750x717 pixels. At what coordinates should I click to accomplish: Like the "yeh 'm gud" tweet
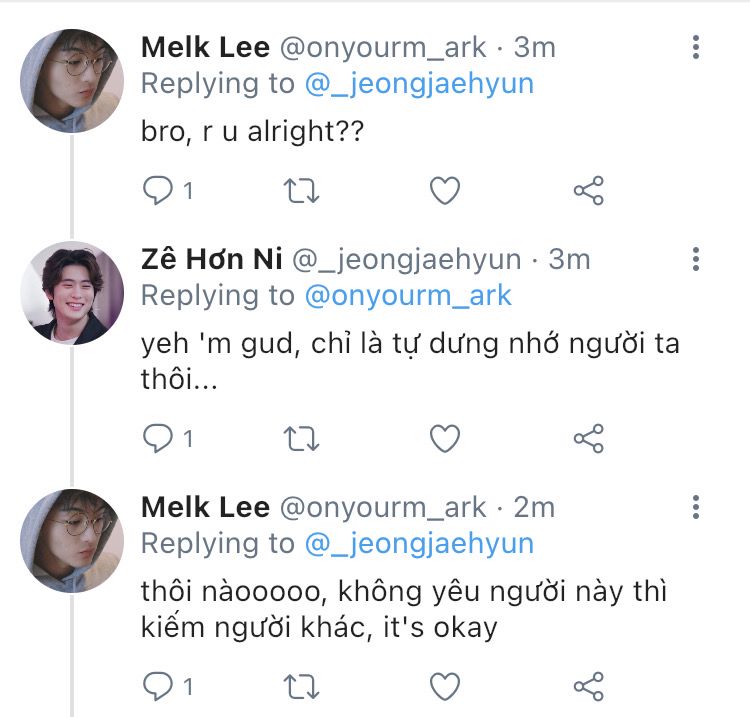pyautogui.click(x=444, y=437)
